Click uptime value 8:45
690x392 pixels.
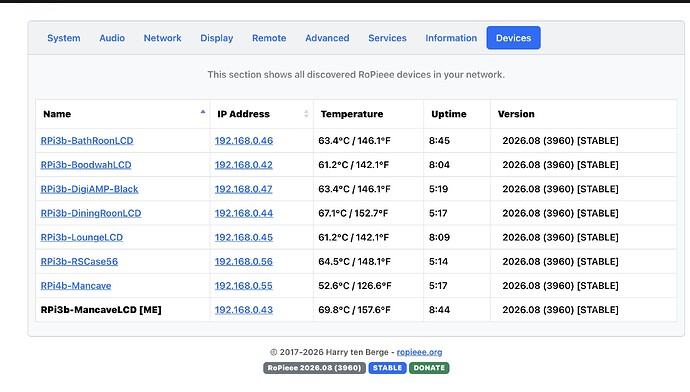[x=439, y=141]
